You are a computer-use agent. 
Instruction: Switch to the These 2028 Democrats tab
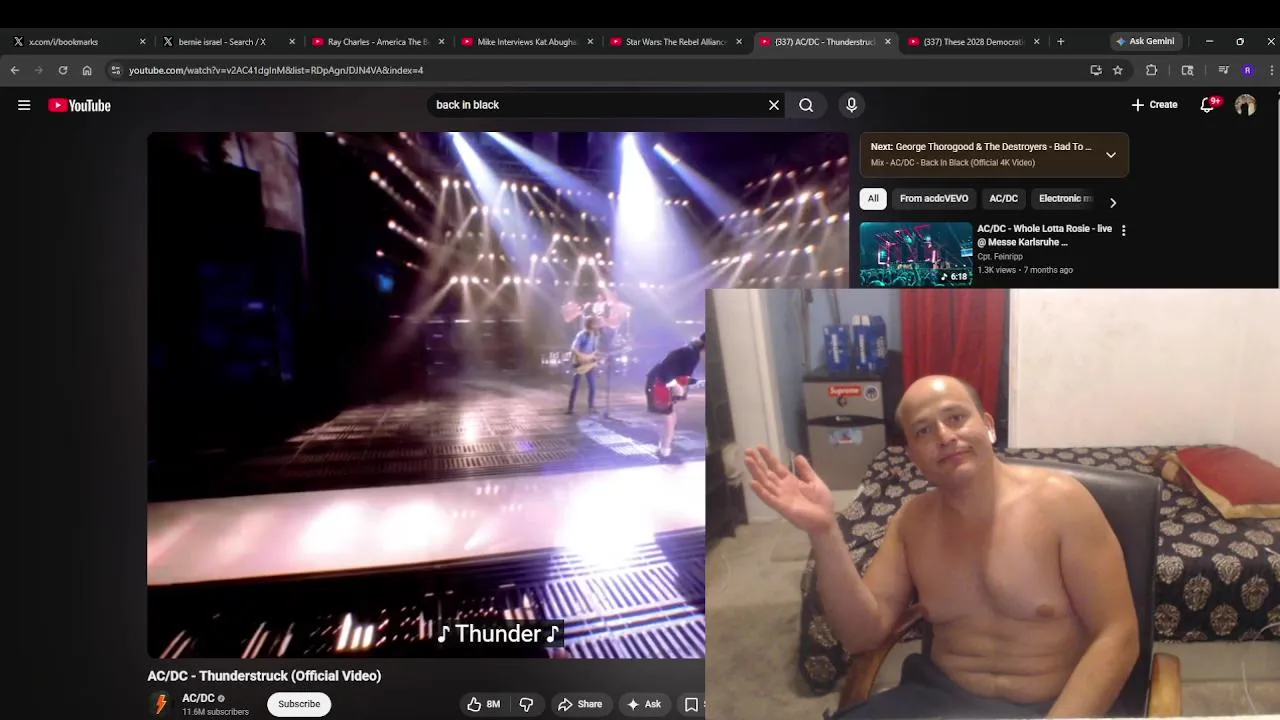click(x=973, y=42)
